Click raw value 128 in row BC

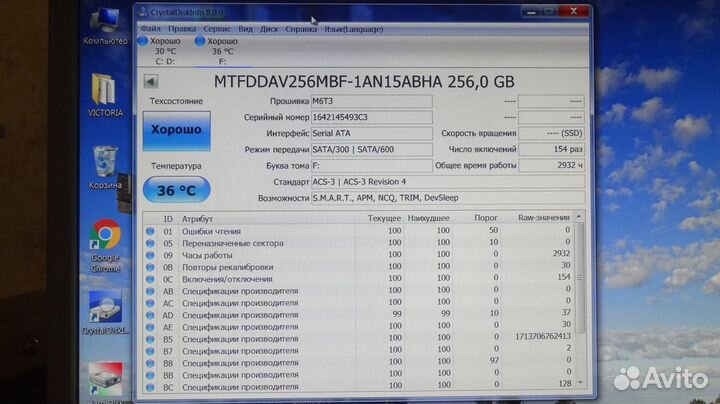coord(565,383)
